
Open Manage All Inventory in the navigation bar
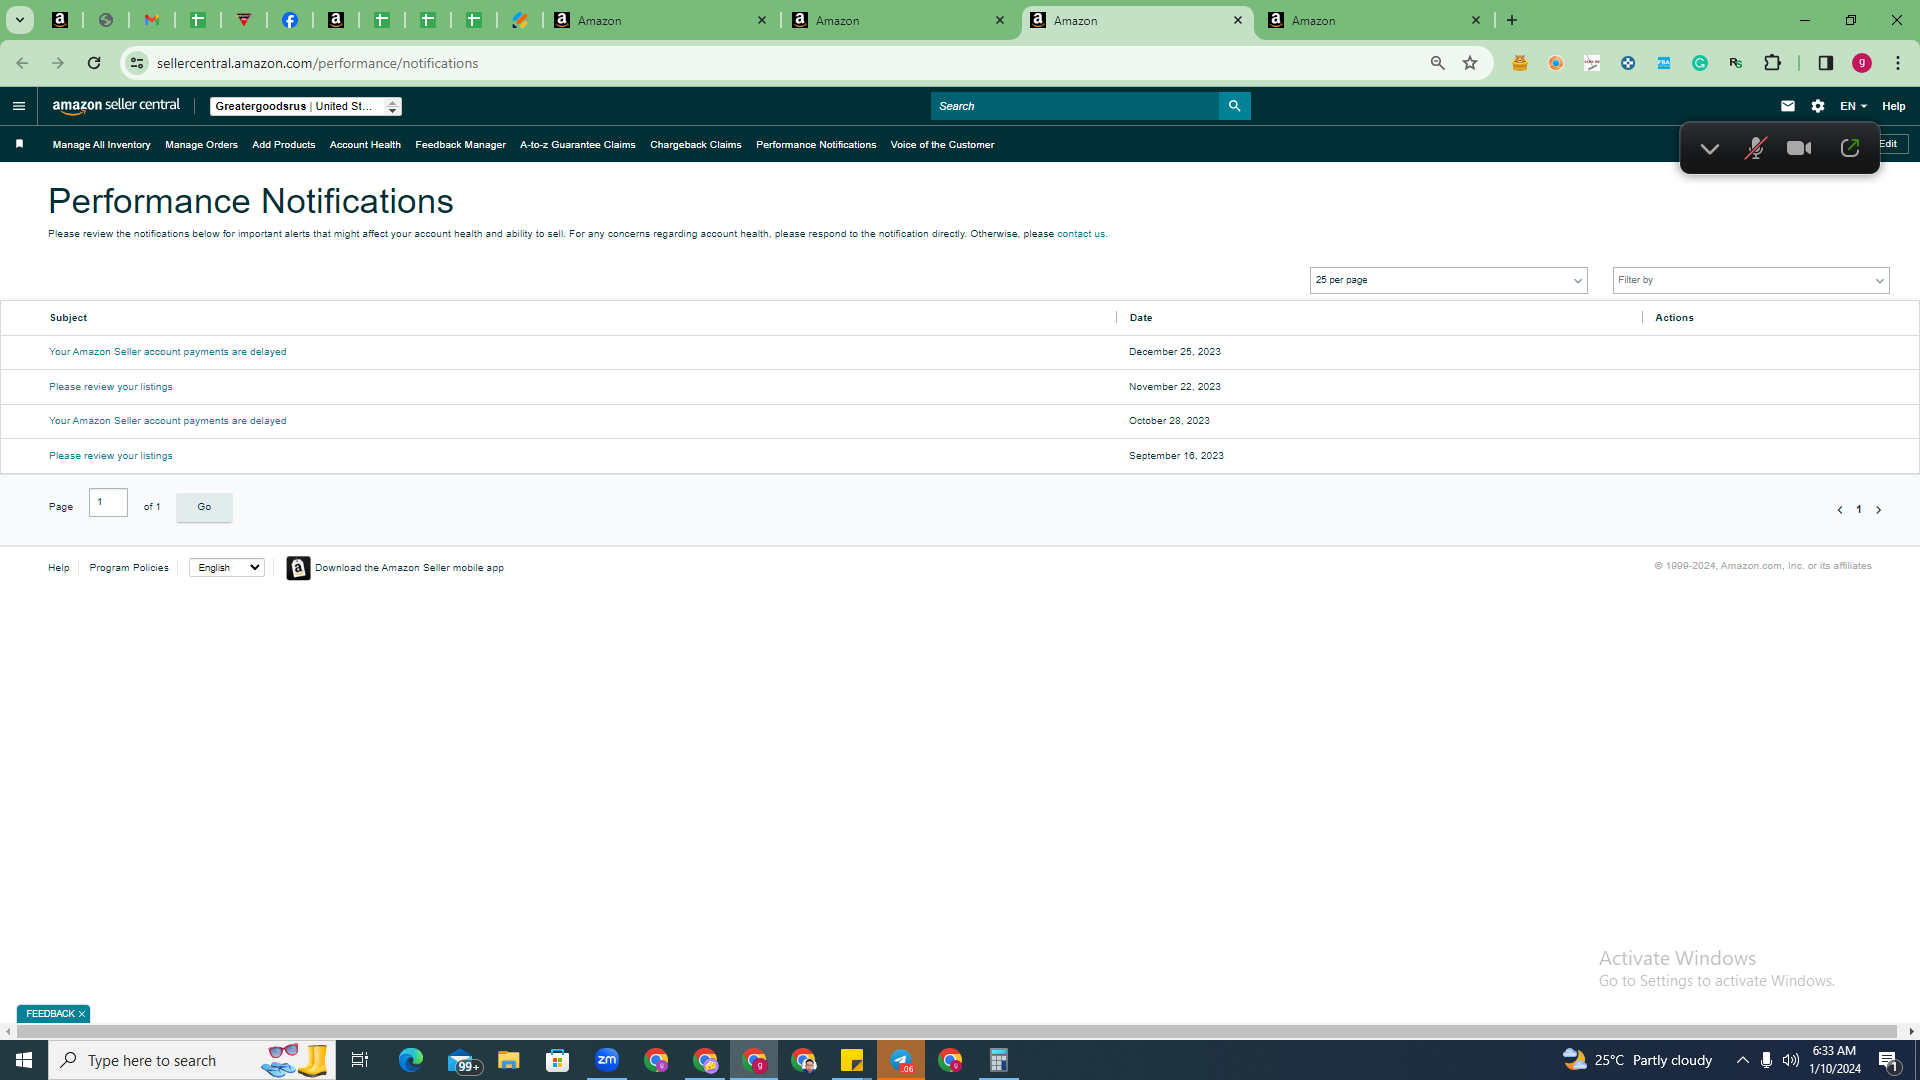coord(101,145)
